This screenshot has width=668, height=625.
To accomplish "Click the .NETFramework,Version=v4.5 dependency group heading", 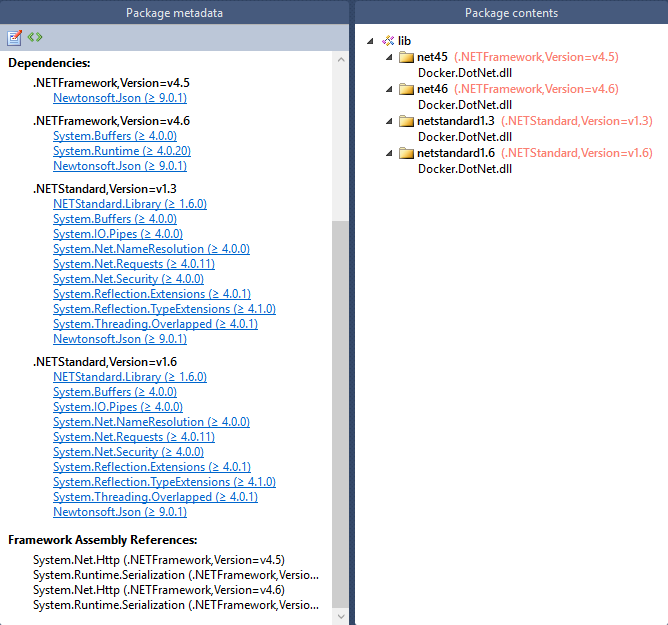I will [111, 83].
